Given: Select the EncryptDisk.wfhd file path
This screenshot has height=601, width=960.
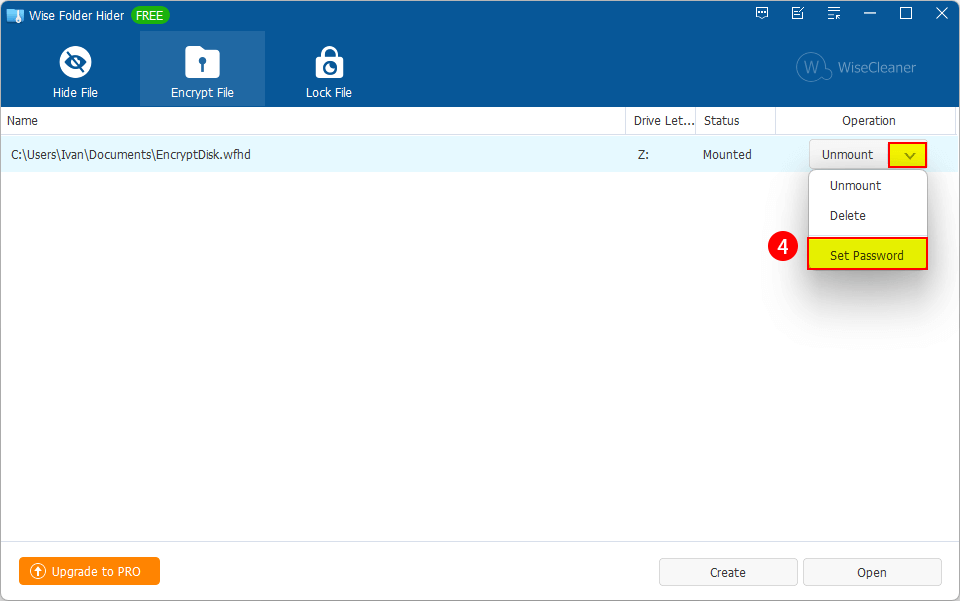Looking at the screenshot, I should point(131,154).
